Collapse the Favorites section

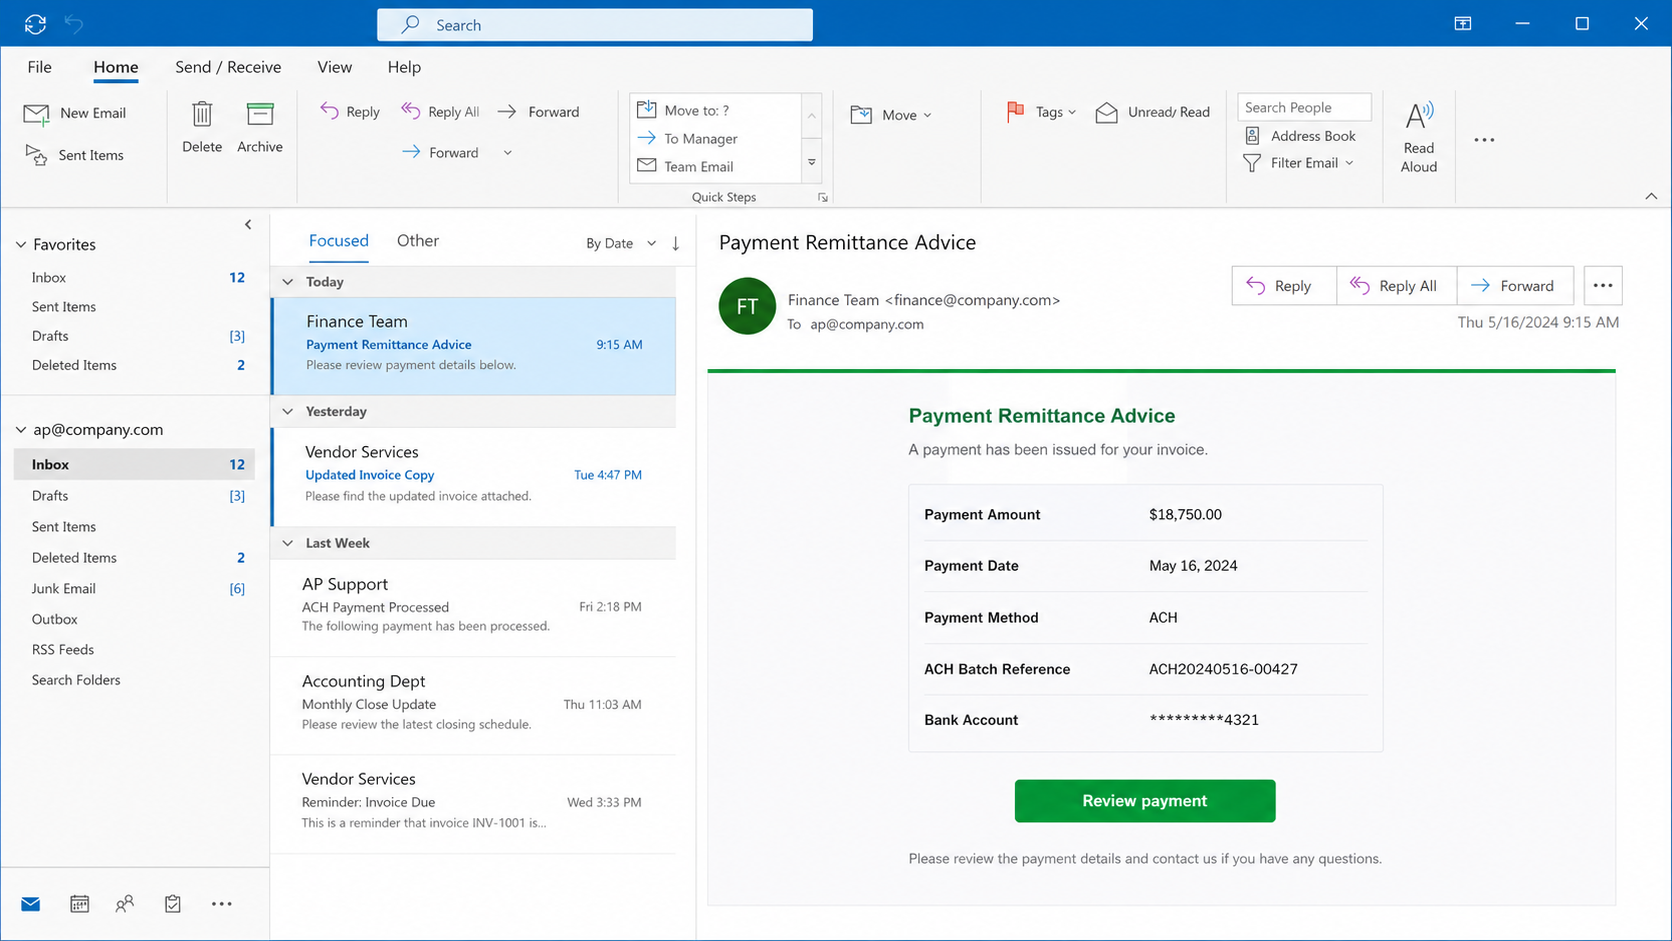21,244
